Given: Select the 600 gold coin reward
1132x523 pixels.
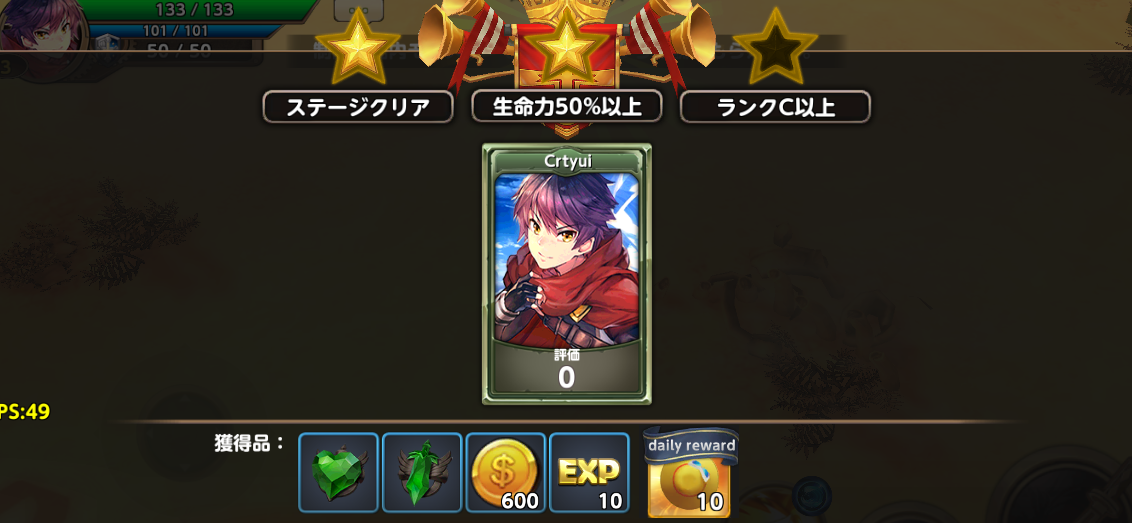Looking at the screenshot, I should (505, 472).
